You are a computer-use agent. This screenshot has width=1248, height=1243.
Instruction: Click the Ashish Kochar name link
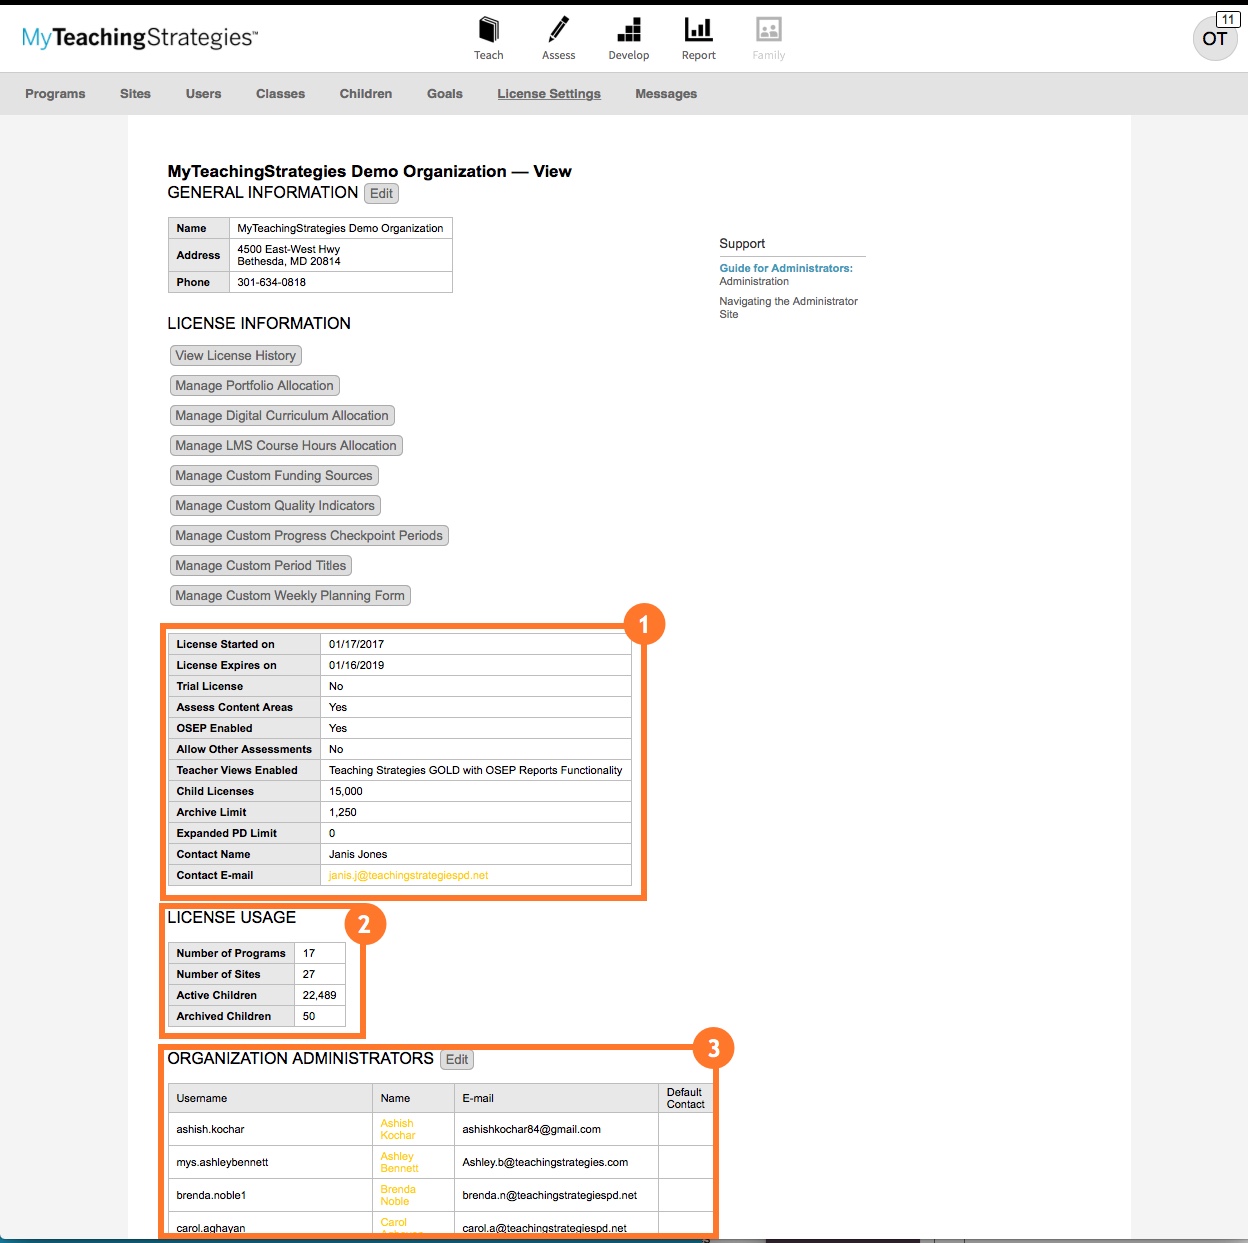(x=397, y=1129)
